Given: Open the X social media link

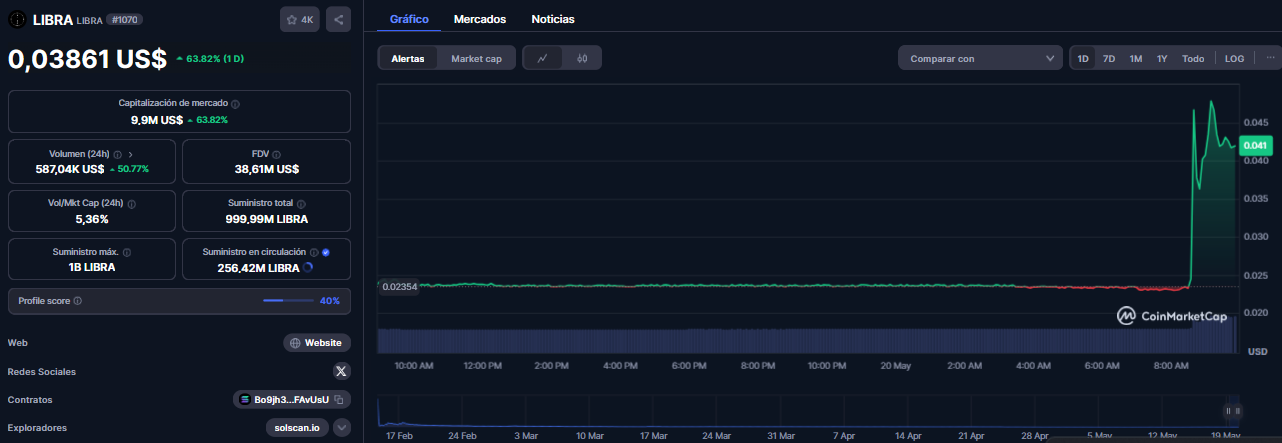Looking at the screenshot, I should [342, 371].
